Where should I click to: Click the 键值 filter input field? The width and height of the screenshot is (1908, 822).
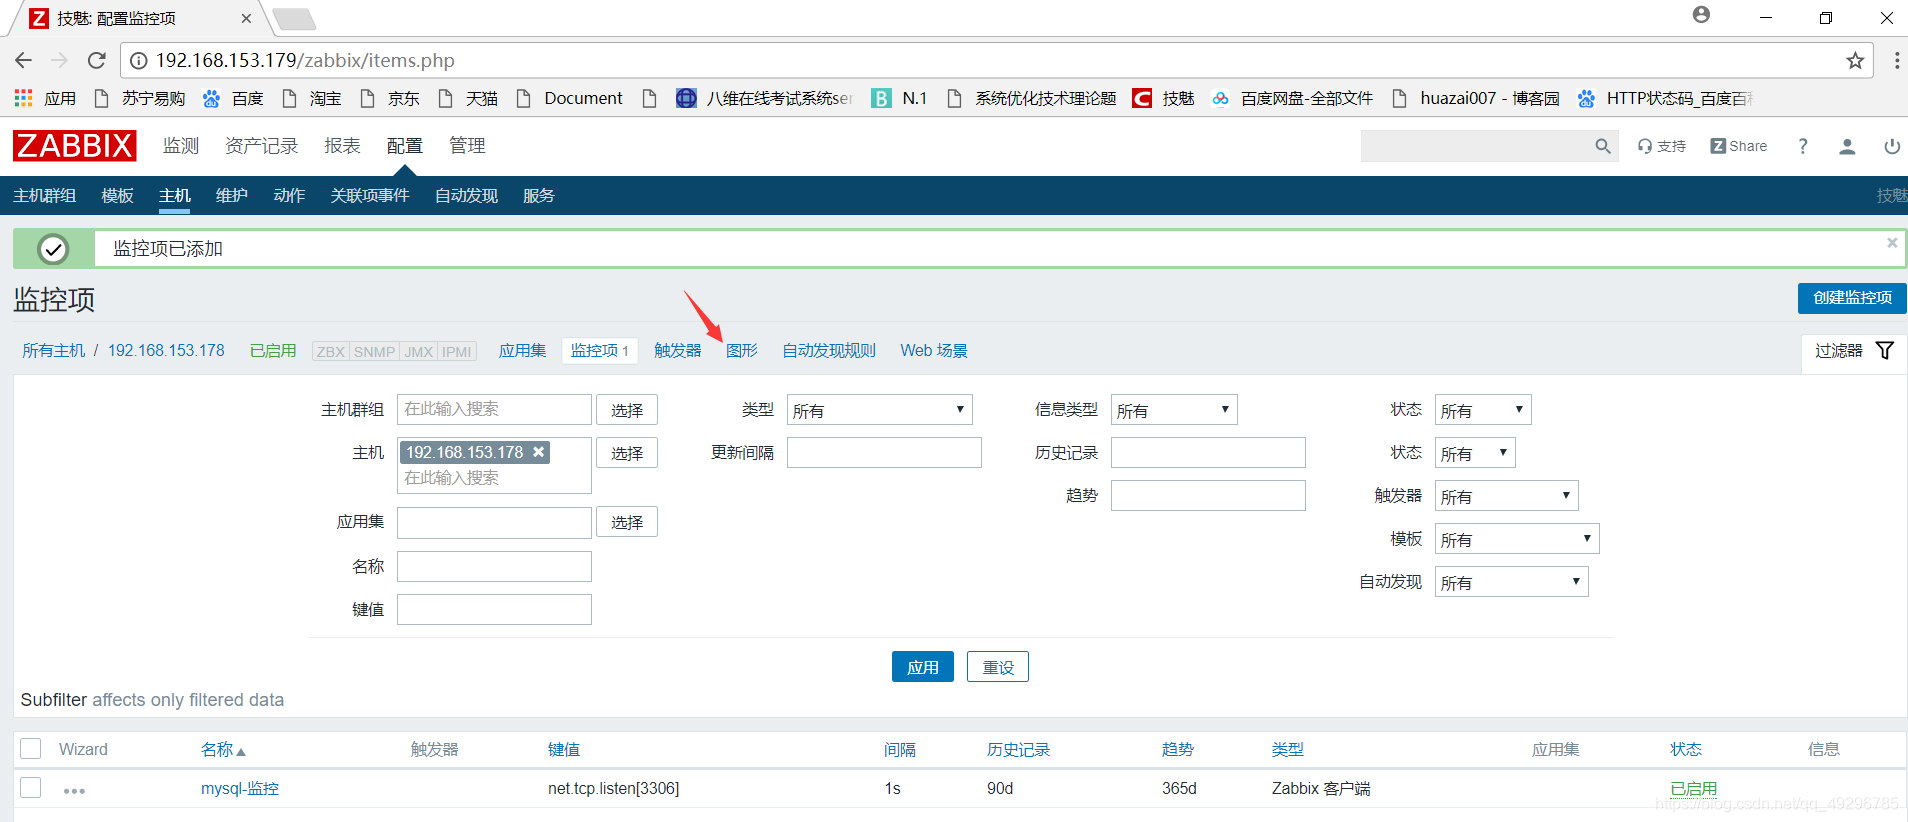pos(494,609)
